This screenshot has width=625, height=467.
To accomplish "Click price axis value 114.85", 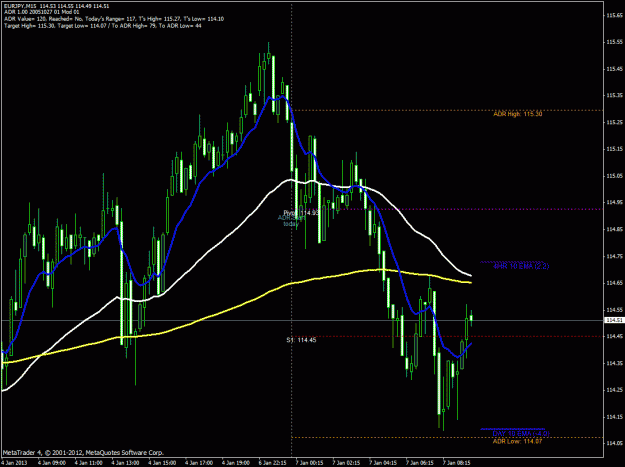I will click(614, 230).
